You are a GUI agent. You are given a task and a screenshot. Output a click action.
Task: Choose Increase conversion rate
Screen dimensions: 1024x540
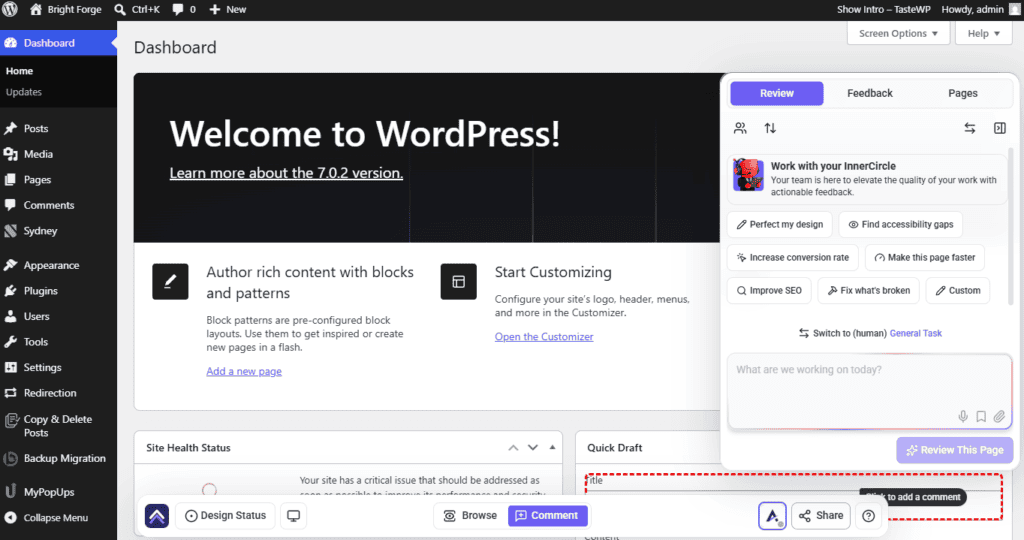pos(793,257)
